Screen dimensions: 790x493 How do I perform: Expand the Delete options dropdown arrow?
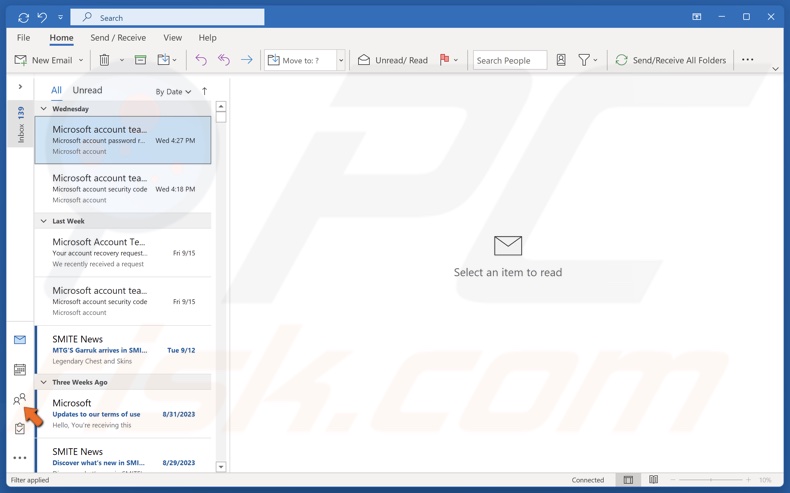point(121,60)
